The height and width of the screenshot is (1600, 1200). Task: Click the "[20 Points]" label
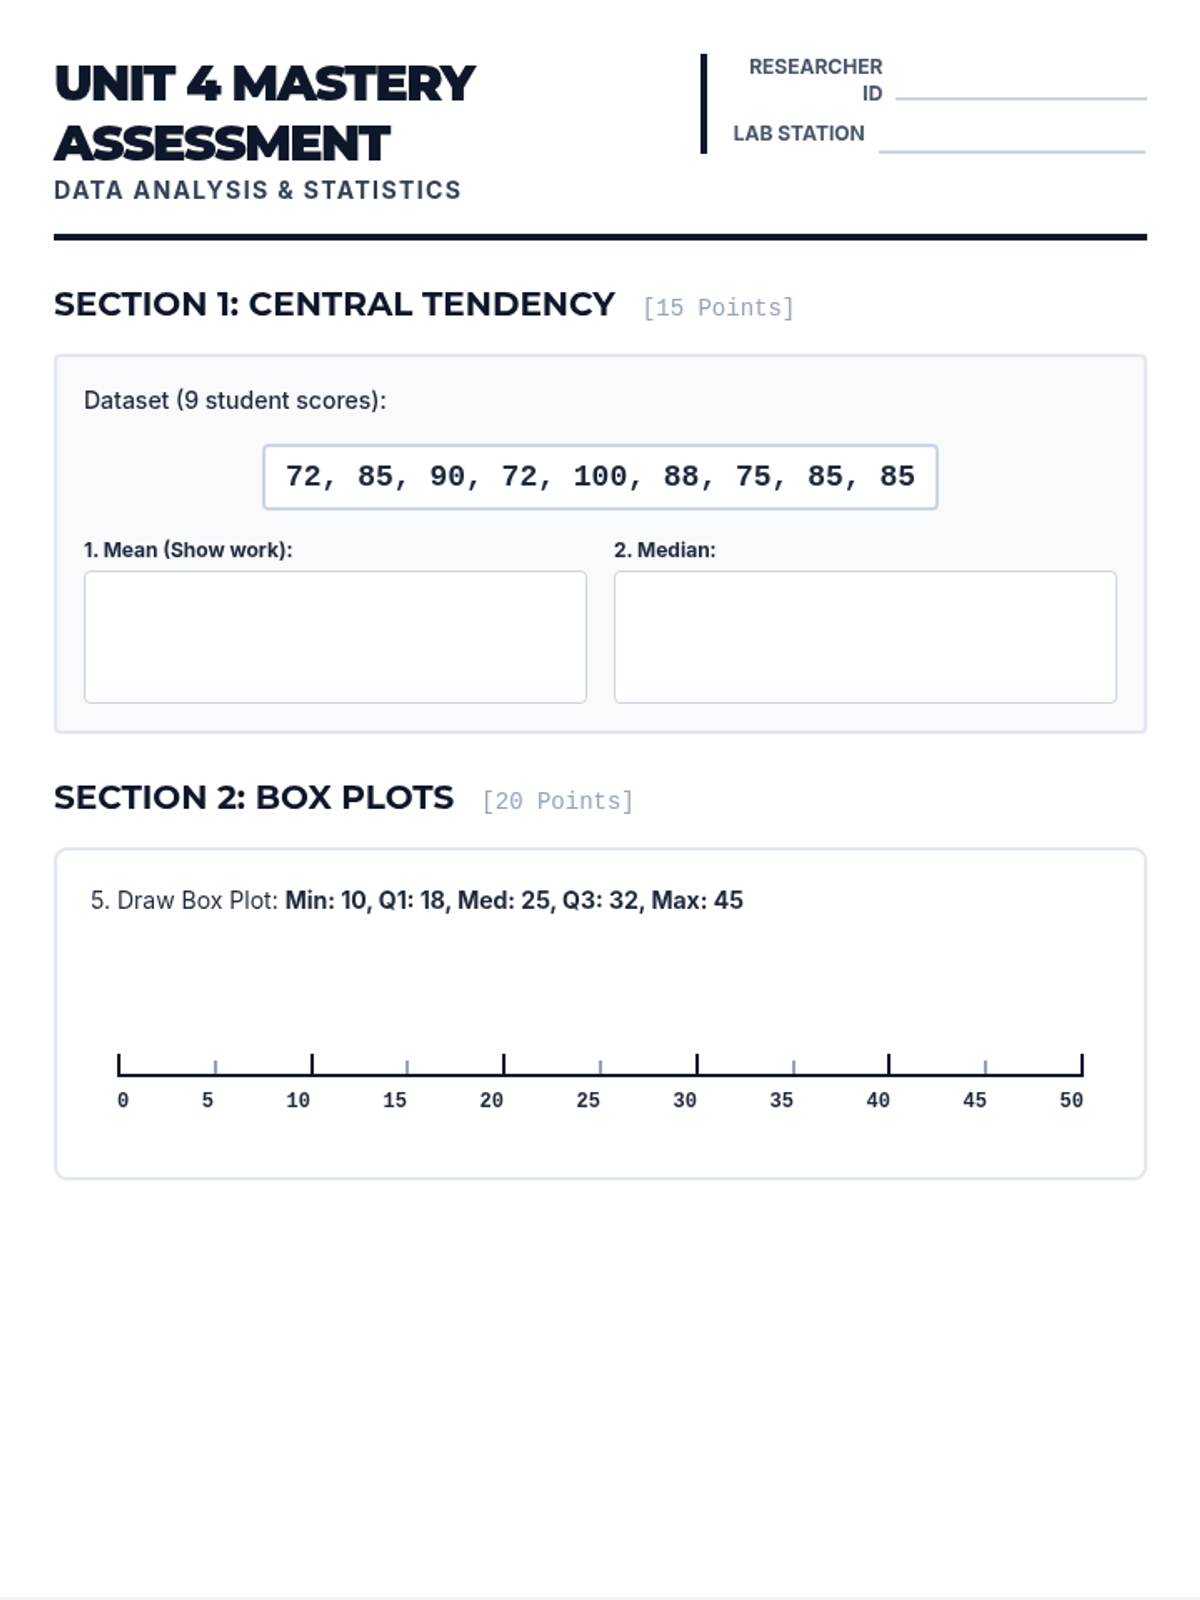pos(557,801)
